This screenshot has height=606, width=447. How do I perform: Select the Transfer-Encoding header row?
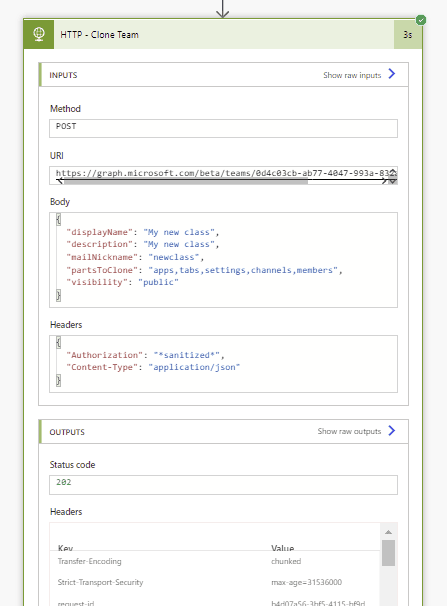[x=215, y=561]
